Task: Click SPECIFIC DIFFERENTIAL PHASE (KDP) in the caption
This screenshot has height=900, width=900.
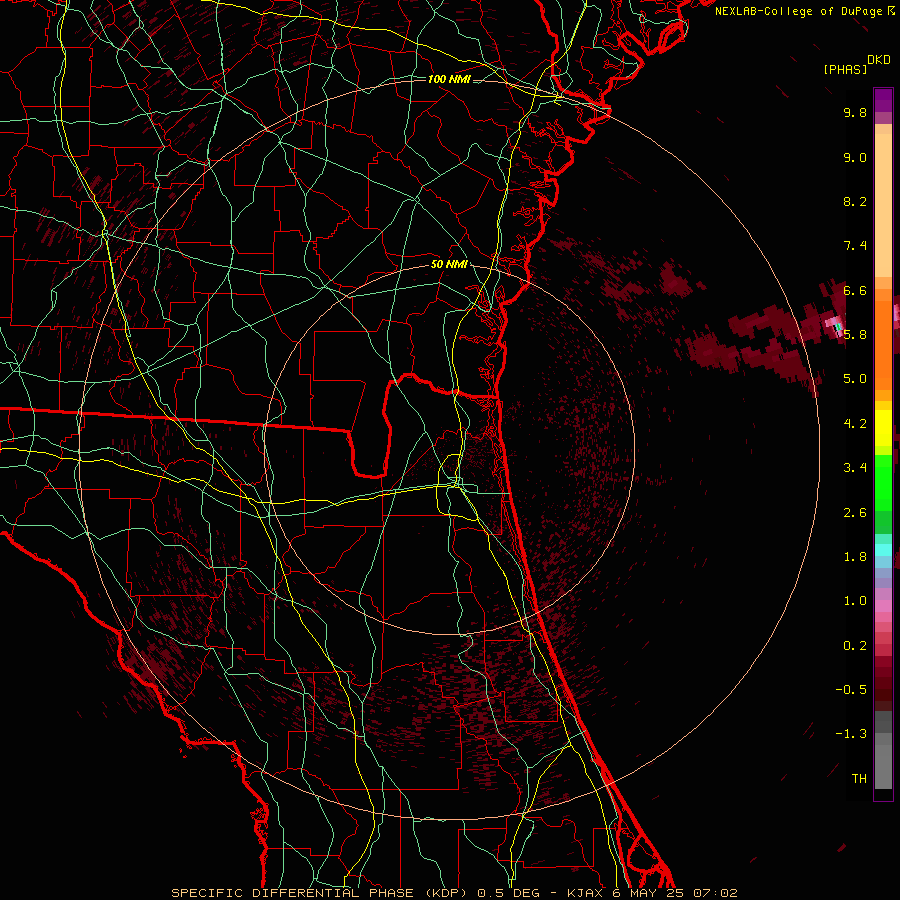Action: point(319,893)
